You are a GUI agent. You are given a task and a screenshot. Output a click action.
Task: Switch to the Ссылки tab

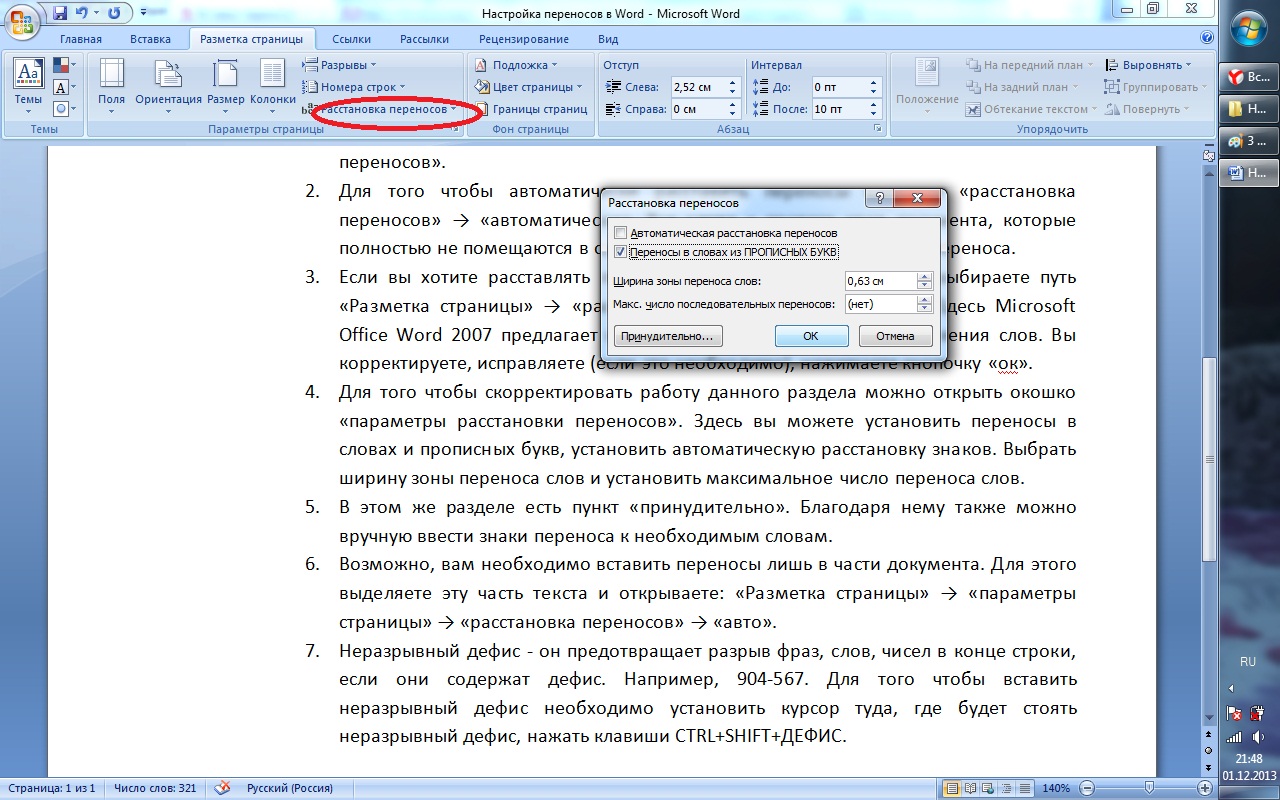pyautogui.click(x=351, y=39)
